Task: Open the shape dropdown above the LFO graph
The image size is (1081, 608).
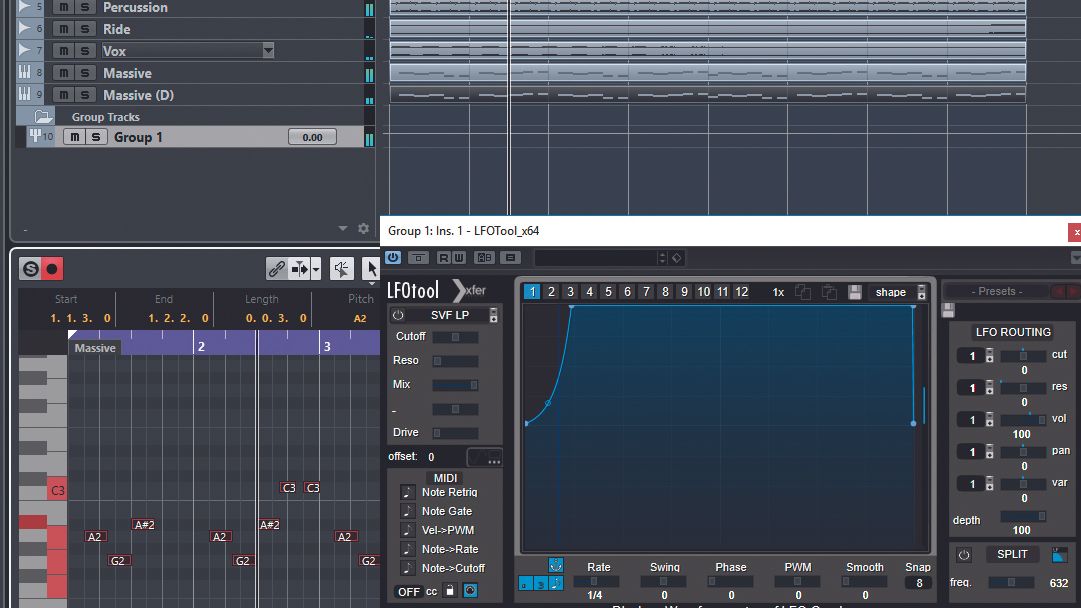Action: tap(893, 292)
